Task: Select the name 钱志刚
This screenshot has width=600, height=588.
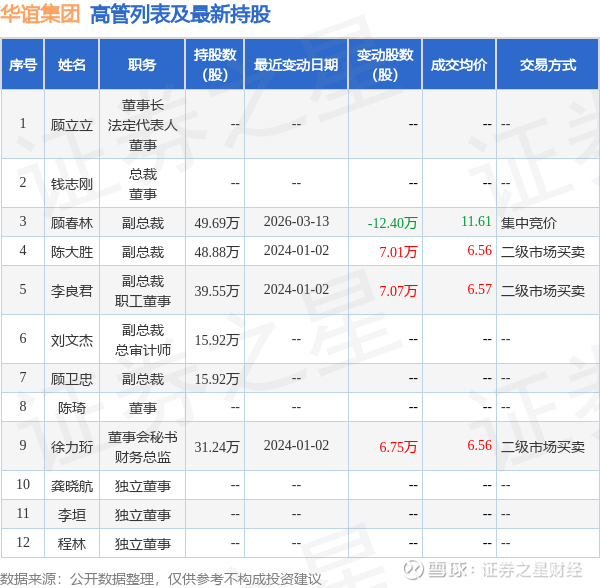Action: (x=72, y=184)
